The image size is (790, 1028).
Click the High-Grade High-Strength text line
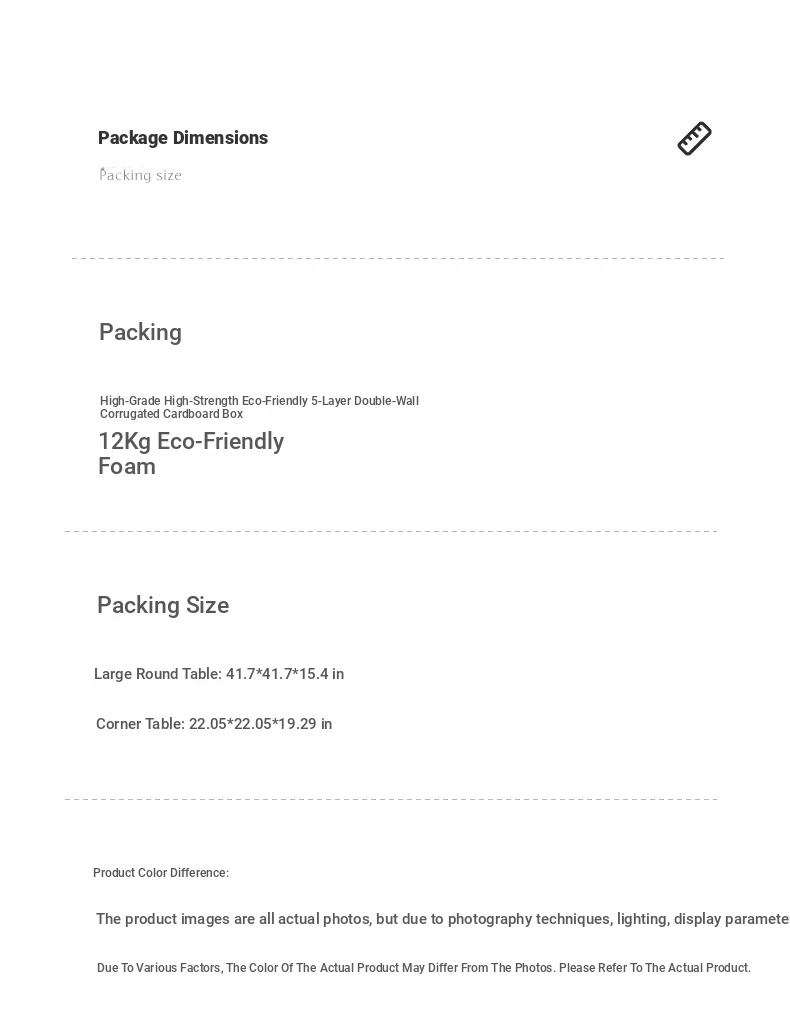point(259,401)
